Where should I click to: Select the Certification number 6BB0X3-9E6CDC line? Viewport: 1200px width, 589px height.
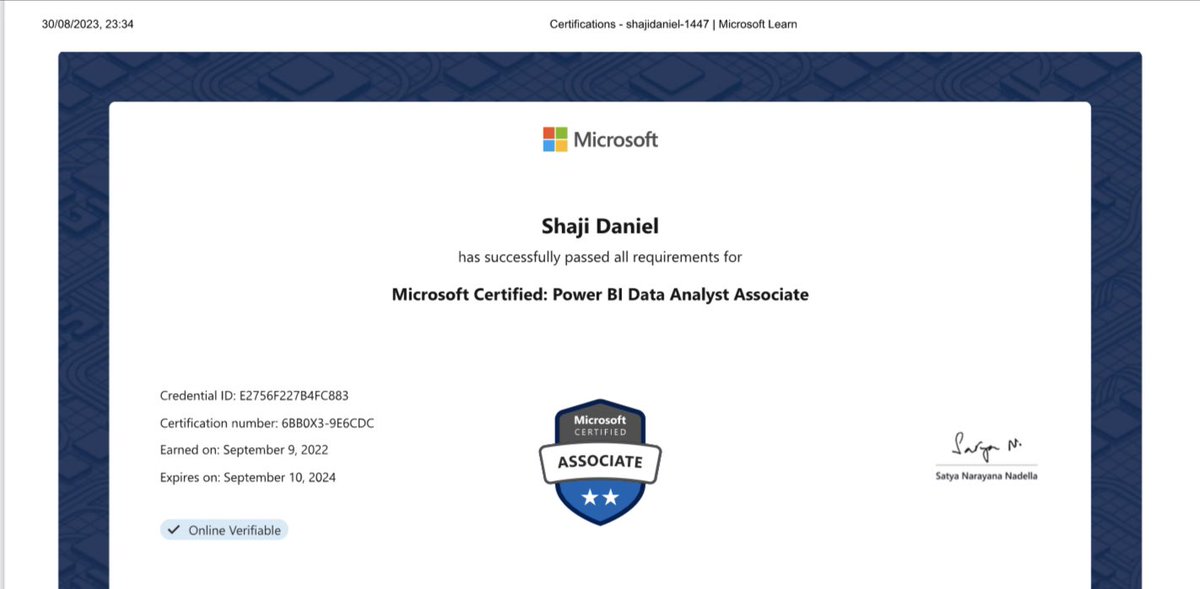click(x=267, y=423)
